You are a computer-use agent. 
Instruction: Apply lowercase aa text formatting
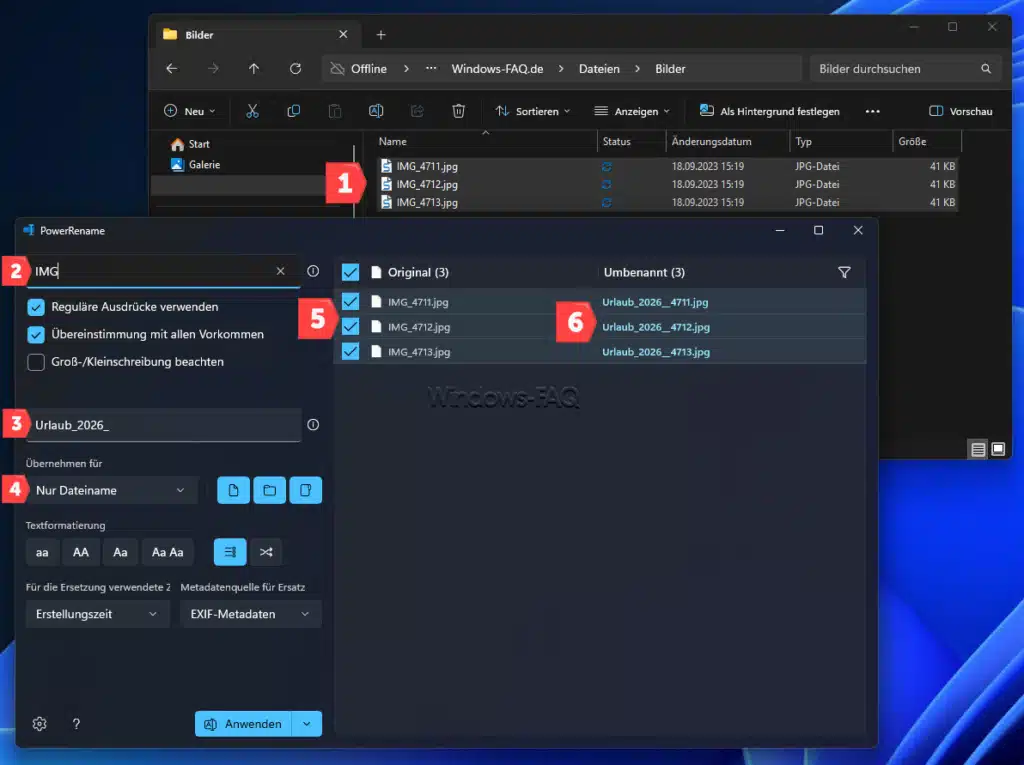tap(42, 552)
